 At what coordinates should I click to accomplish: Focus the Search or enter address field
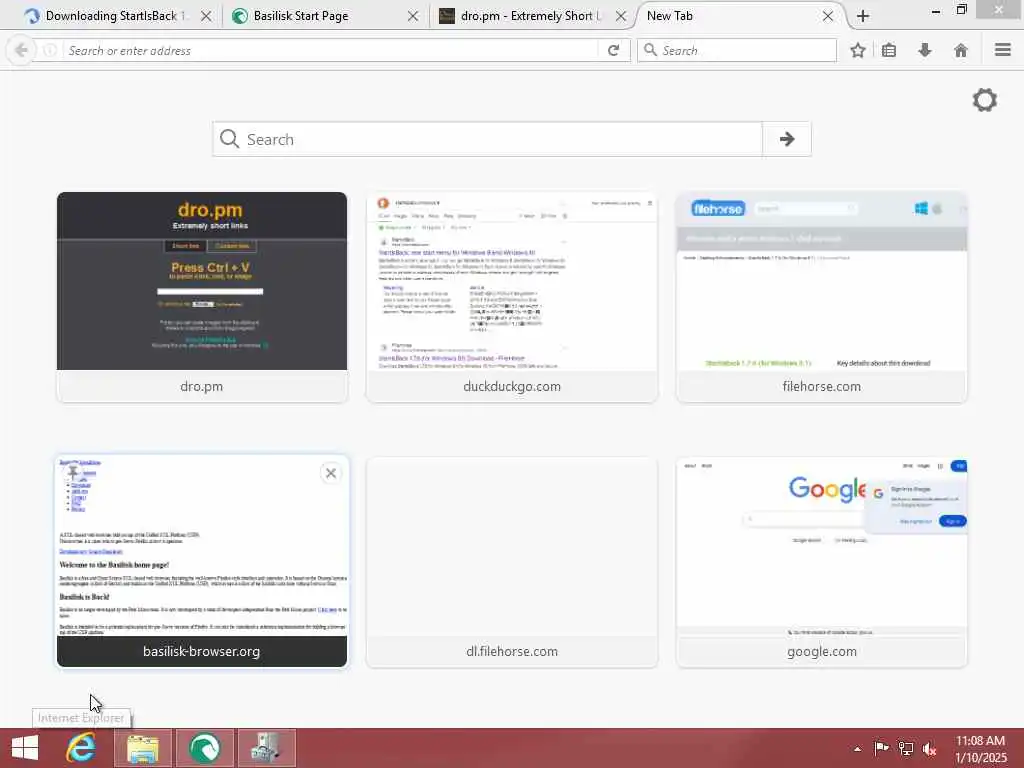330,50
